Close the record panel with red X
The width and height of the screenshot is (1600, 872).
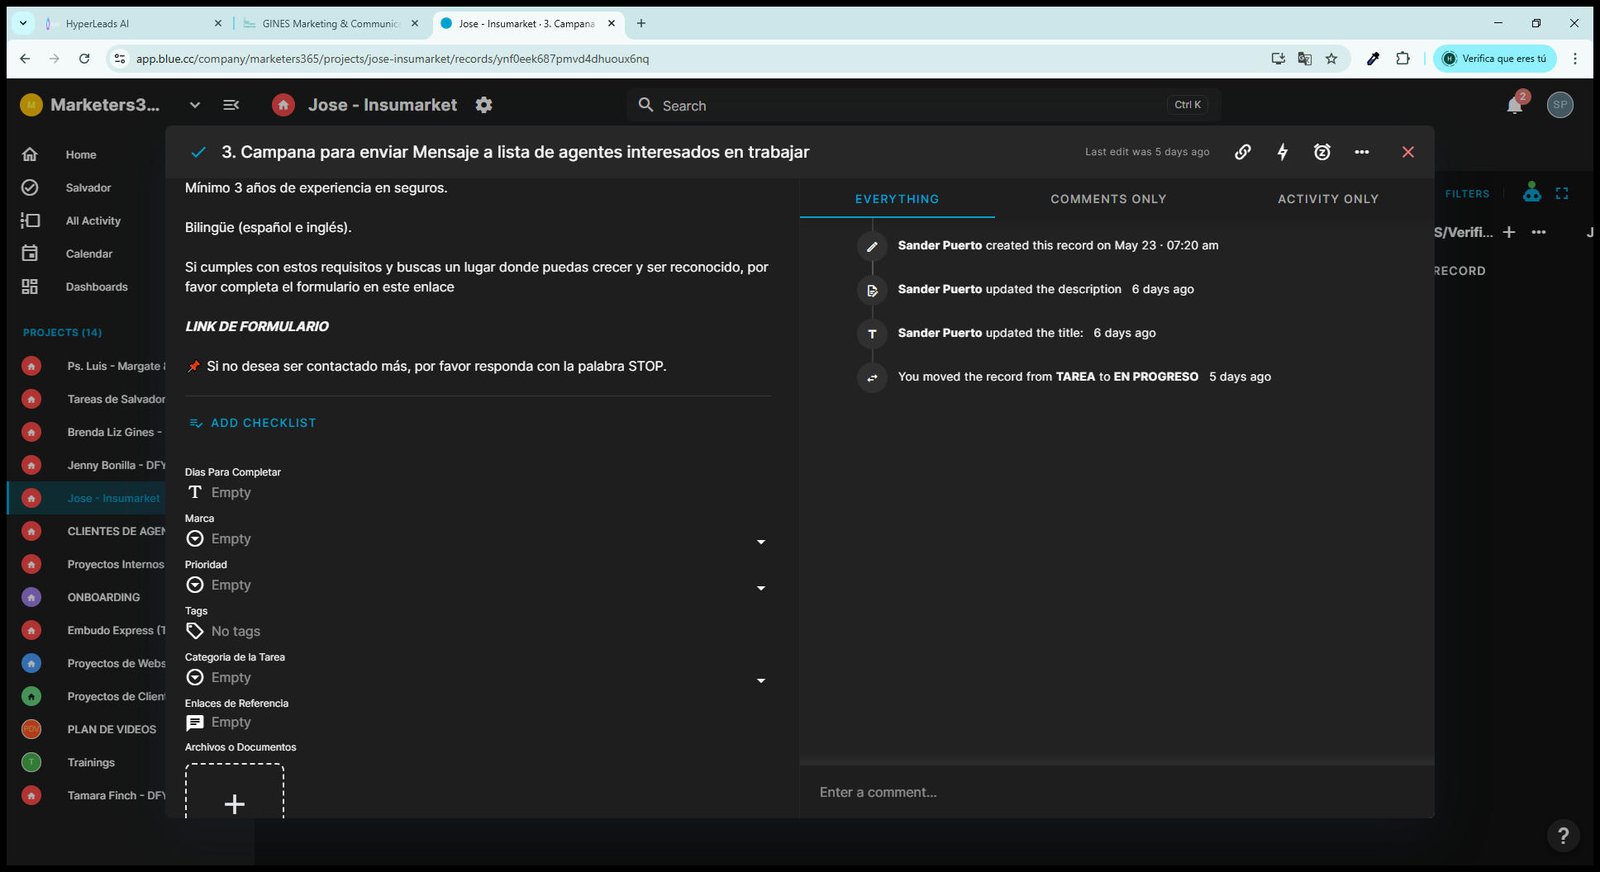tap(1408, 152)
